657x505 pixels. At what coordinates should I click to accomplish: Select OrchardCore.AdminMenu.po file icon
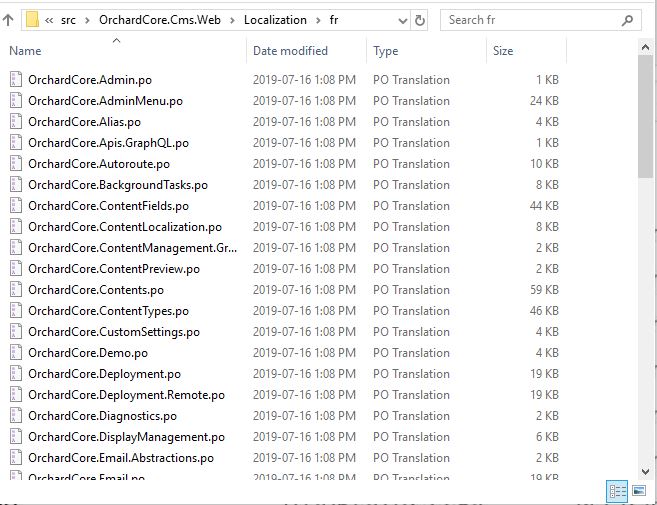tap(16, 101)
